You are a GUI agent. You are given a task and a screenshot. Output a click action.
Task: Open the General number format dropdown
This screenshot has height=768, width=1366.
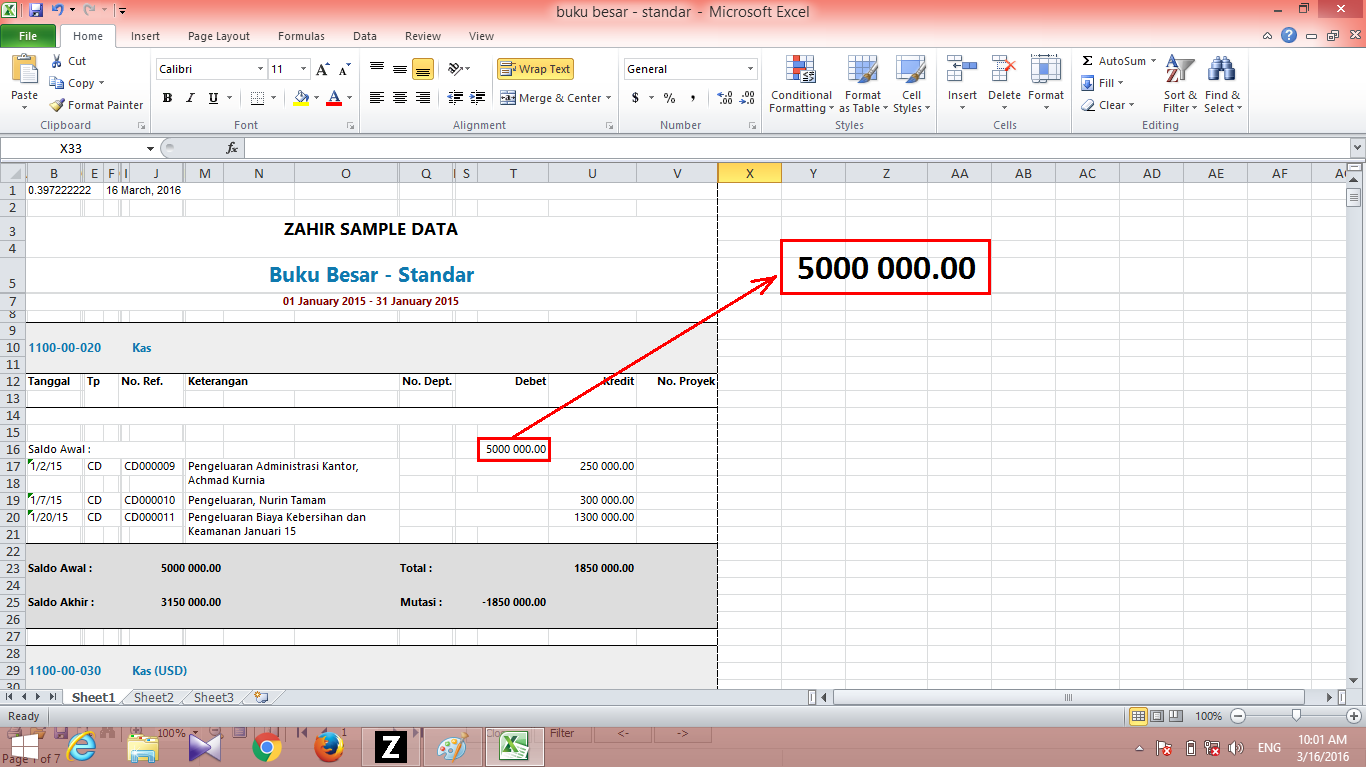click(751, 69)
